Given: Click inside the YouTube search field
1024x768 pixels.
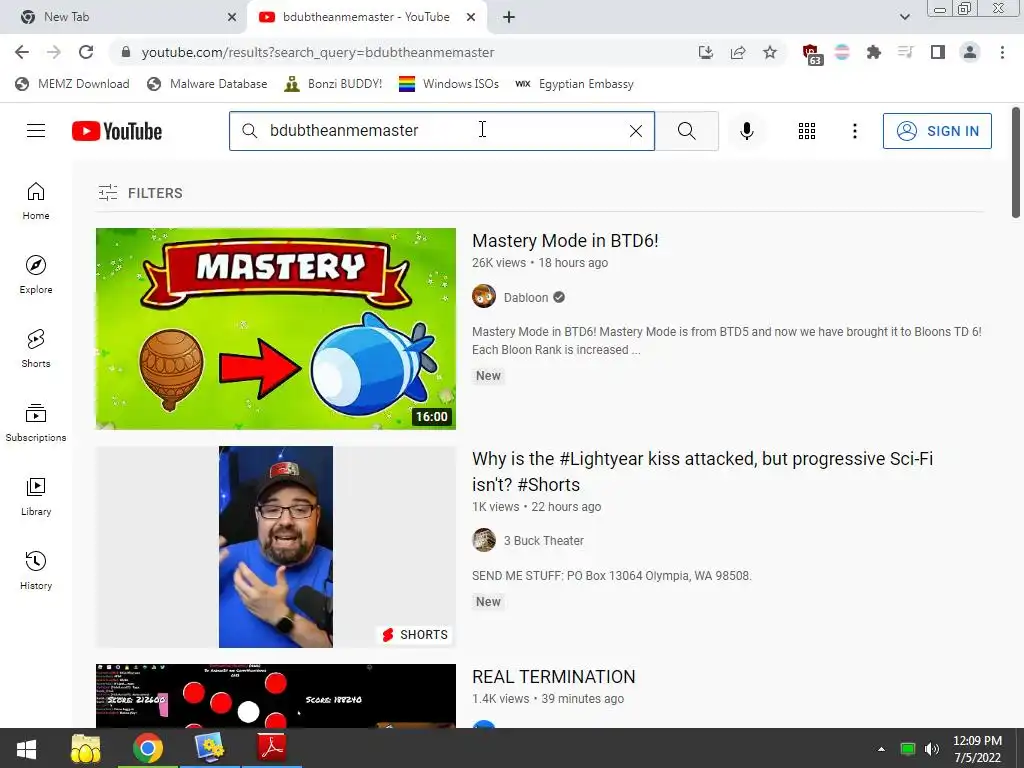Looking at the screenshot, I should click(441, 131).
